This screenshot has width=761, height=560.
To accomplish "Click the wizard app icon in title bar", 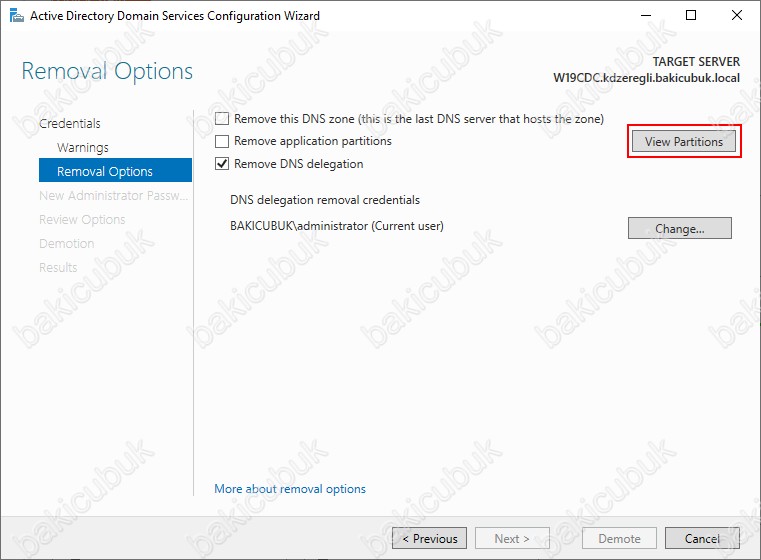I will pyautogui.click(x=16, y=16).
